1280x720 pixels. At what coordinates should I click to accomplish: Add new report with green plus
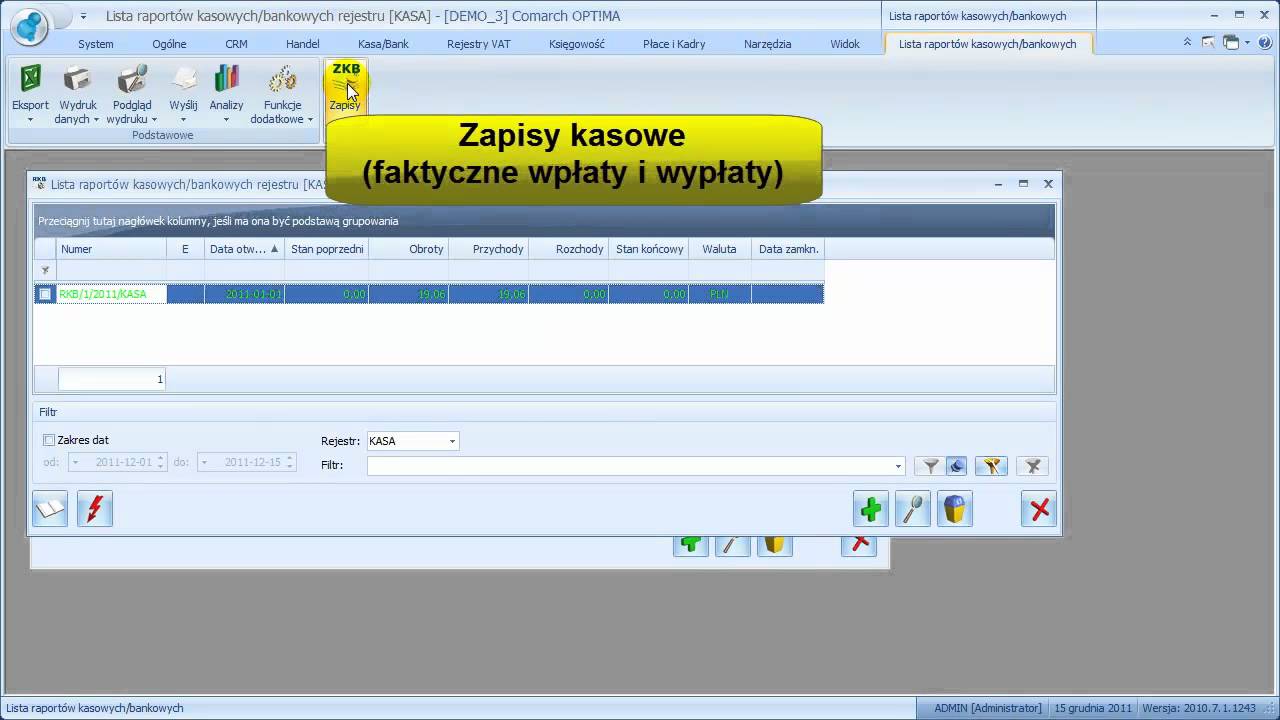point(871,509)
